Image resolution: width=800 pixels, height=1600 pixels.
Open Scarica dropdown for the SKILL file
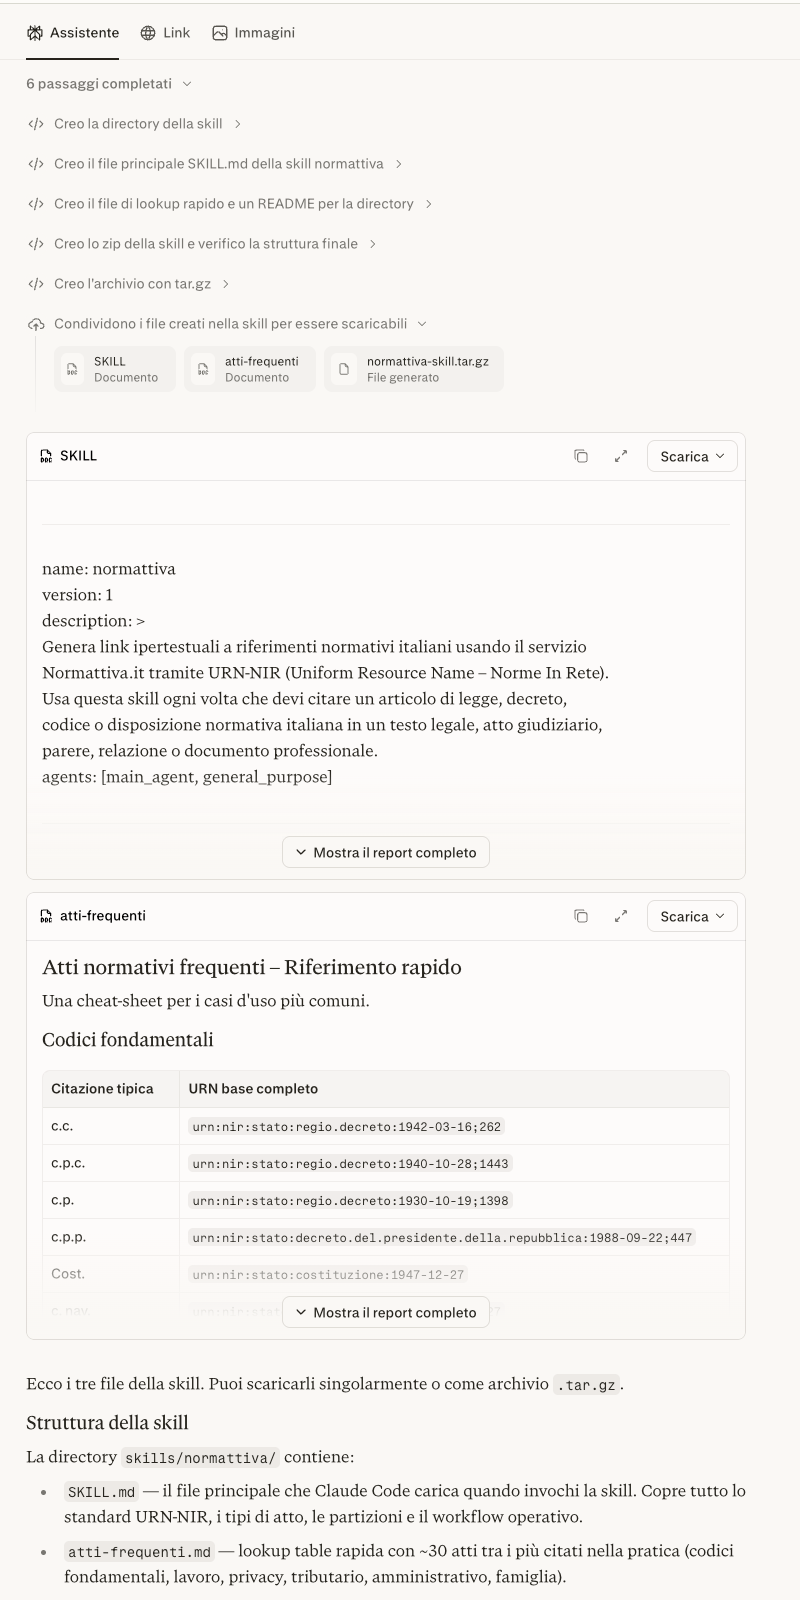pos(692,456)
